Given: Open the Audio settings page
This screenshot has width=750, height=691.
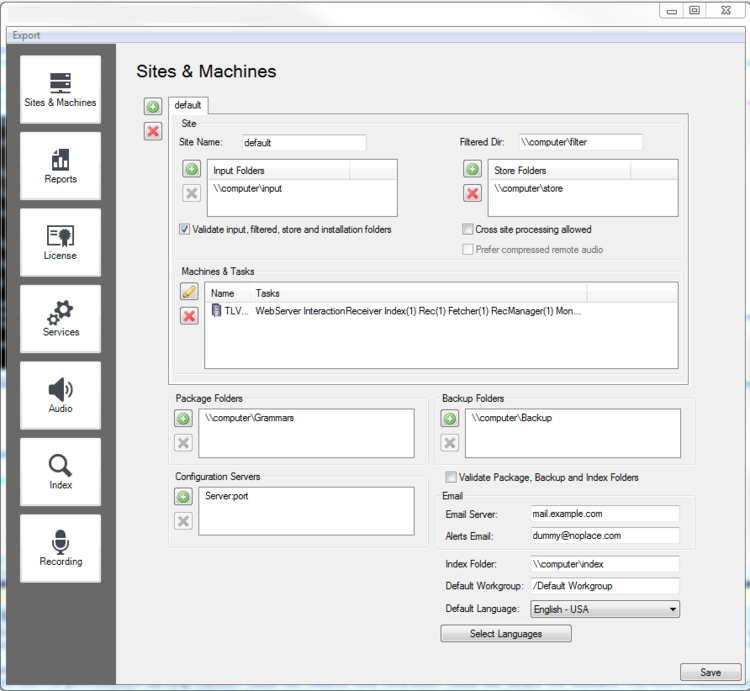Looking at the screenshot, I should coord(61,395).
